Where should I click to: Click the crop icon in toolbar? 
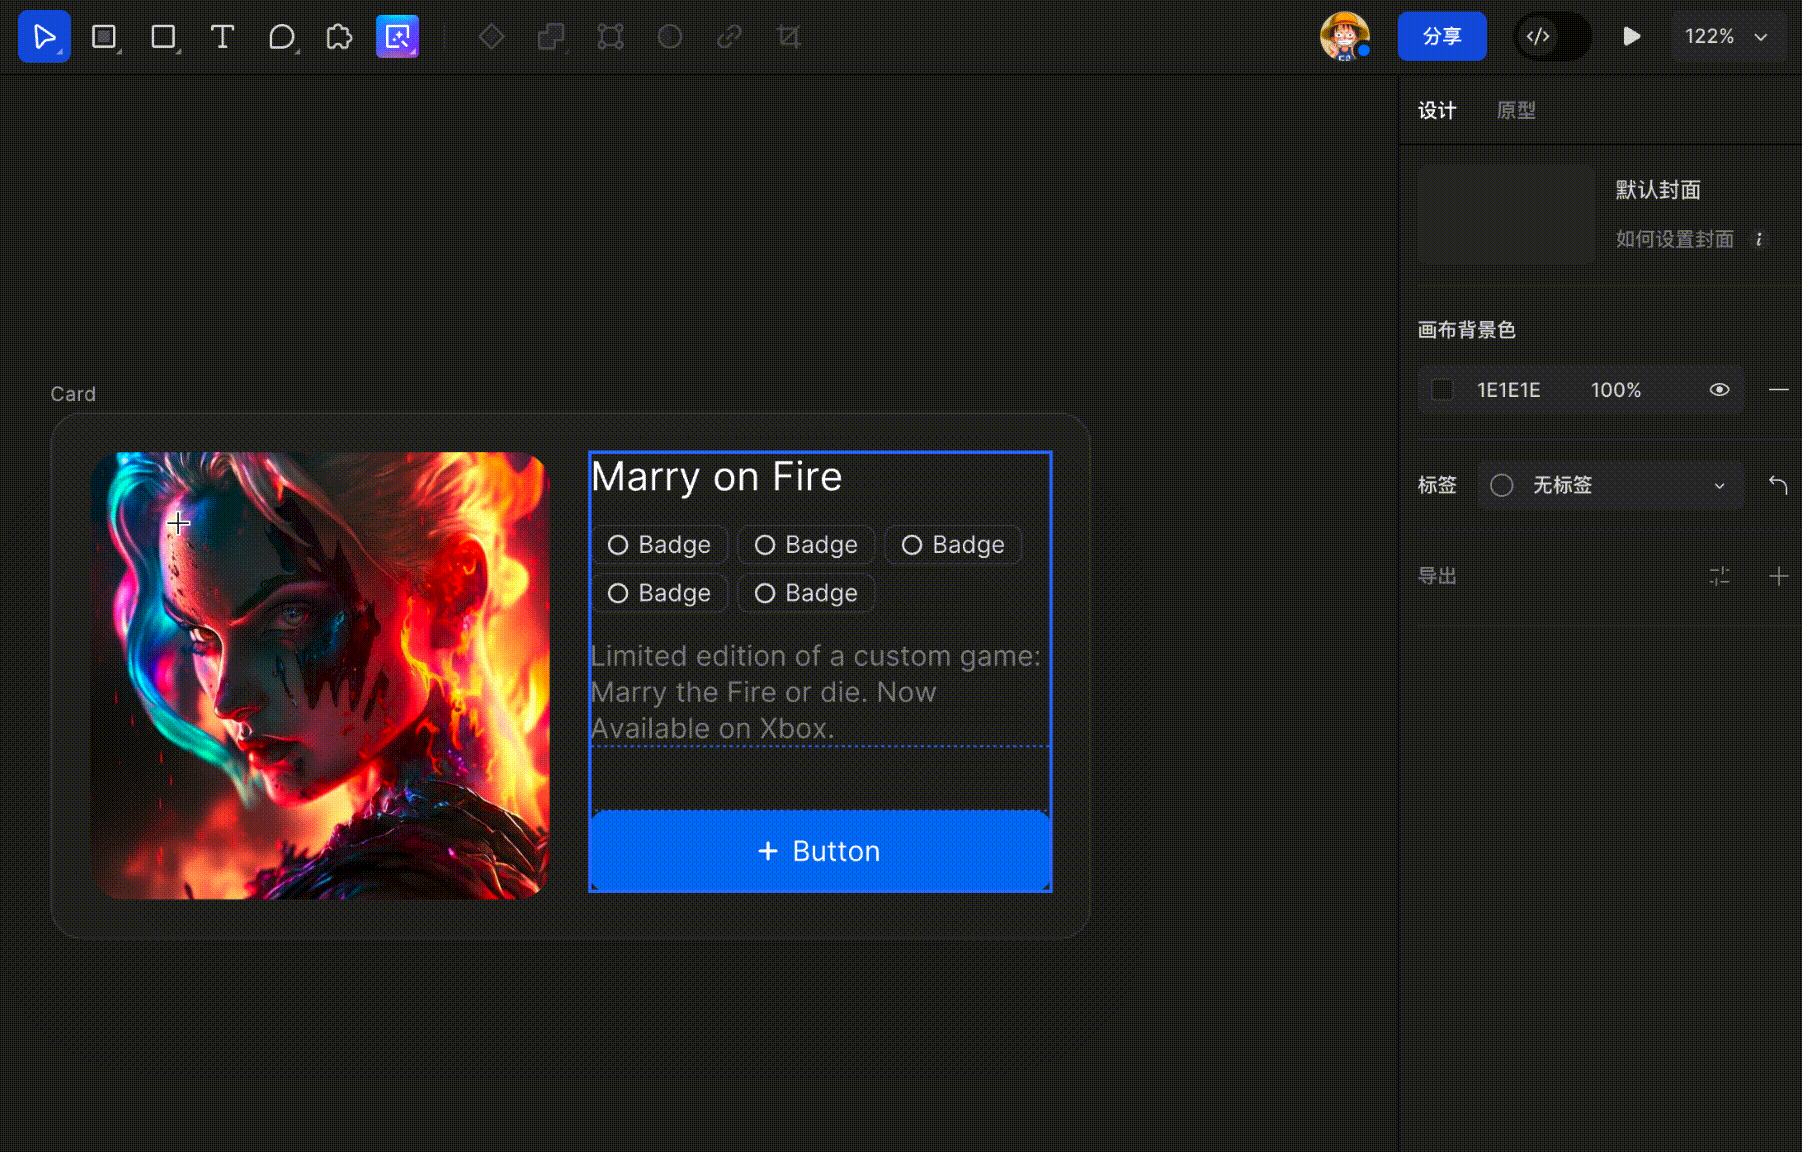(789, 37)
